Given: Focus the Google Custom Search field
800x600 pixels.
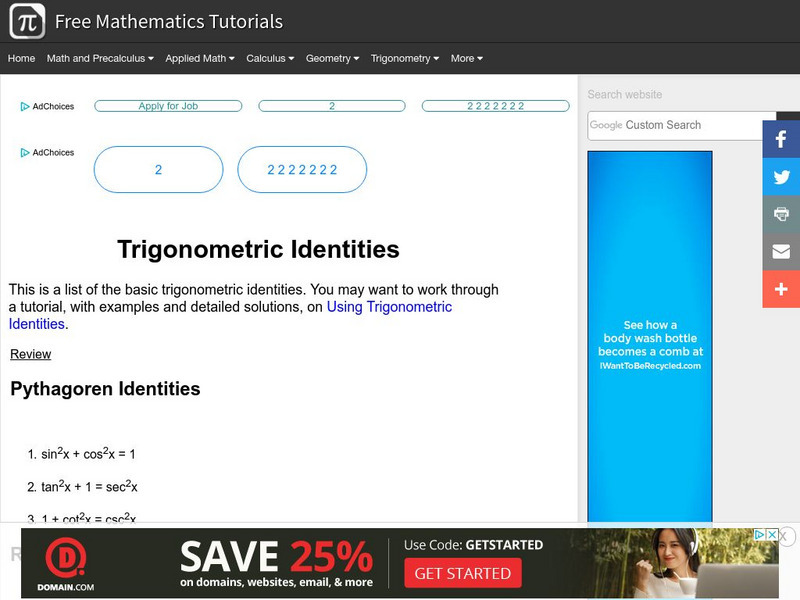Looking at the screenshot, I should [682, 125].
